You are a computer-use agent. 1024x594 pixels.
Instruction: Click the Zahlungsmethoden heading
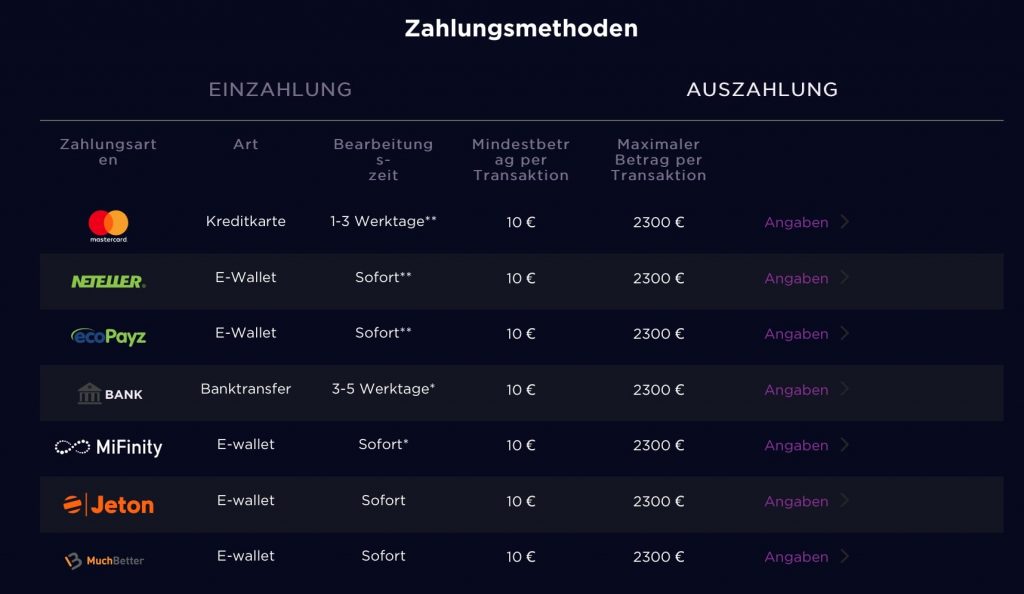pyautogui.click(x=521, y=28)
